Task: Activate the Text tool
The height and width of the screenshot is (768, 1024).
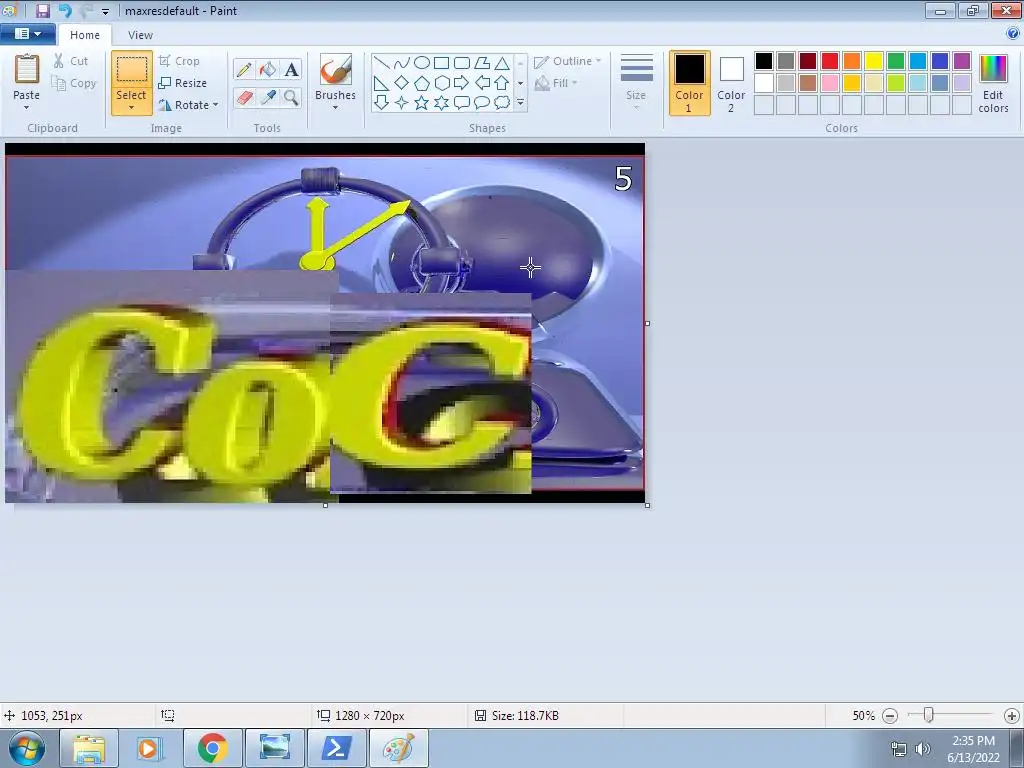Action: [291, 69]
